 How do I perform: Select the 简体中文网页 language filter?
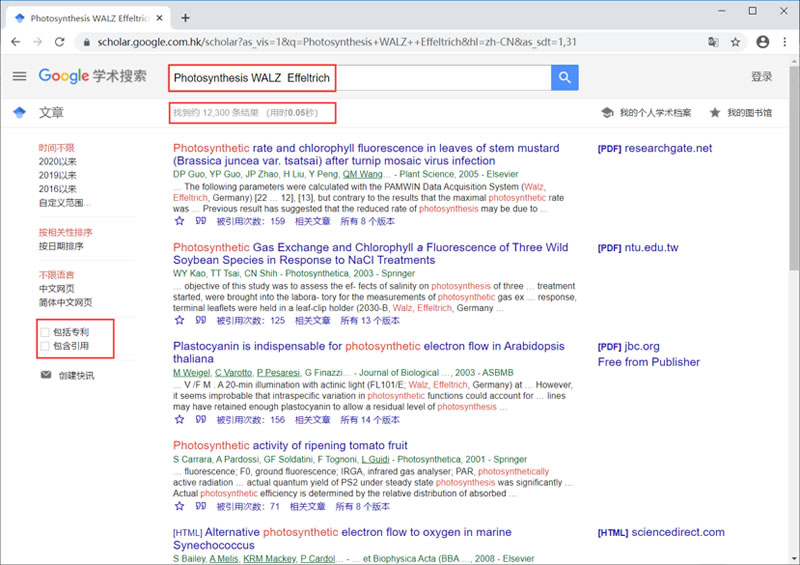(65, 302)
